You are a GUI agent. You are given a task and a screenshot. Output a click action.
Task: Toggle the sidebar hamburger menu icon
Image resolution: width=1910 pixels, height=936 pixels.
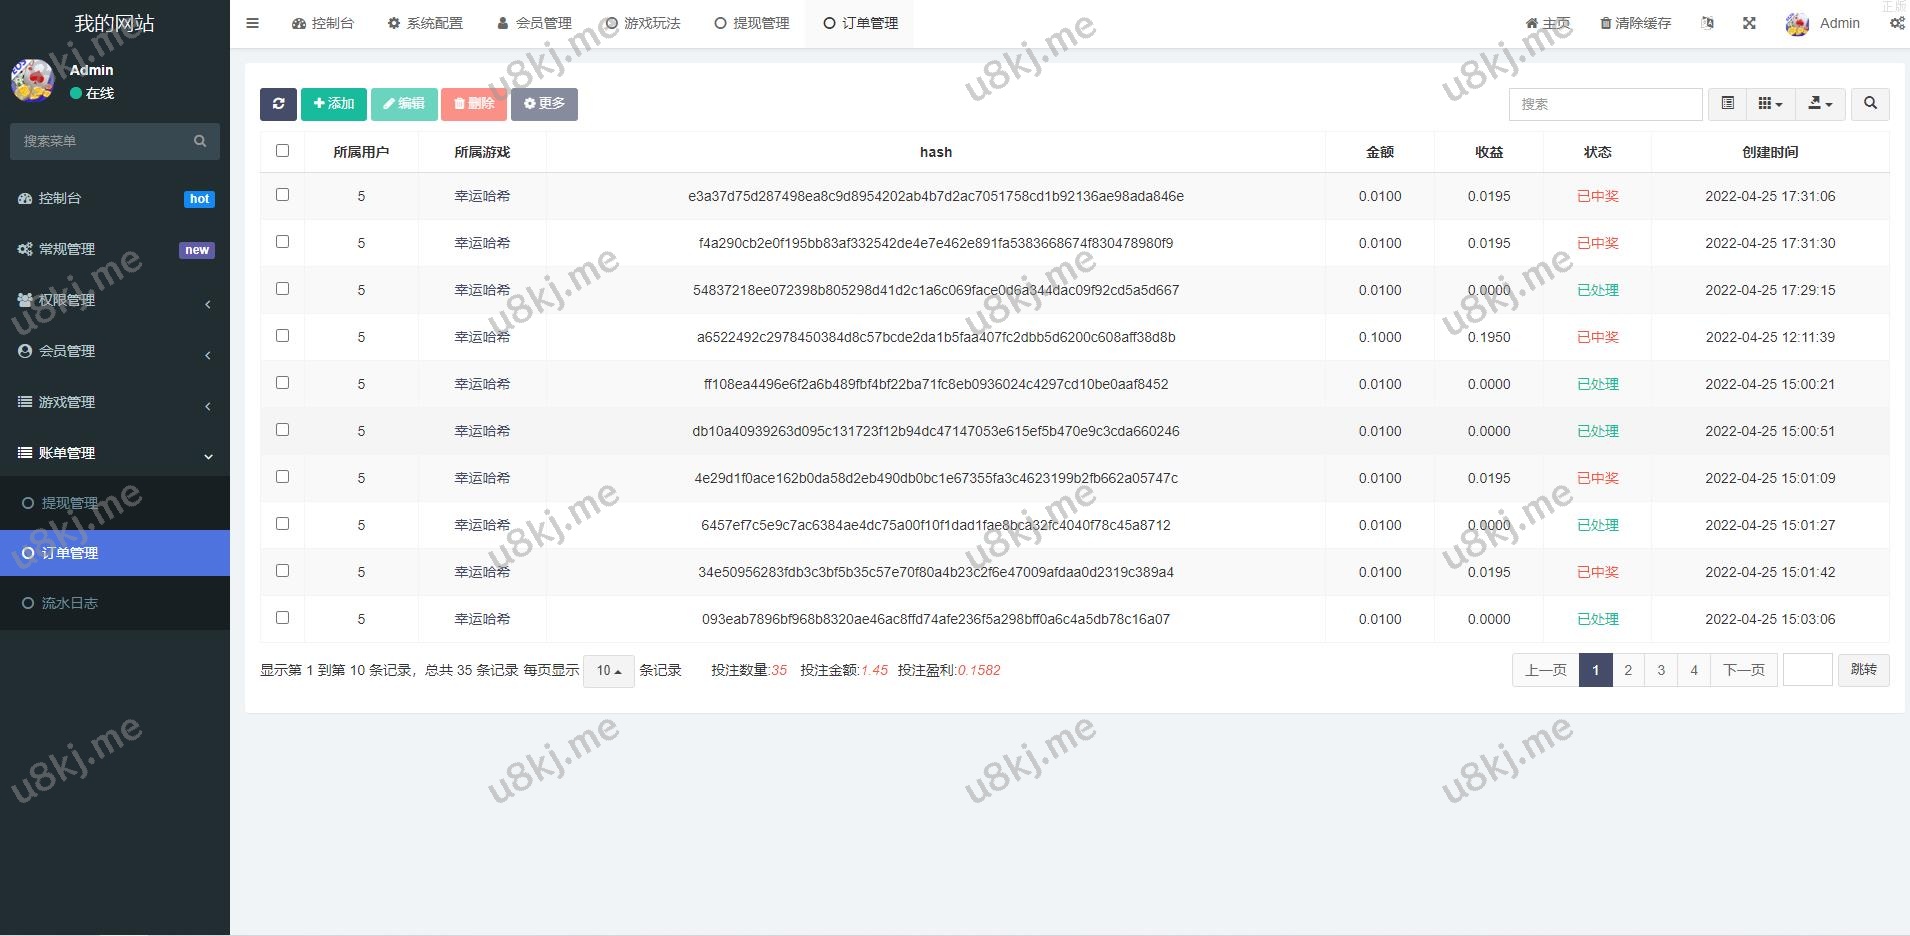253,23
